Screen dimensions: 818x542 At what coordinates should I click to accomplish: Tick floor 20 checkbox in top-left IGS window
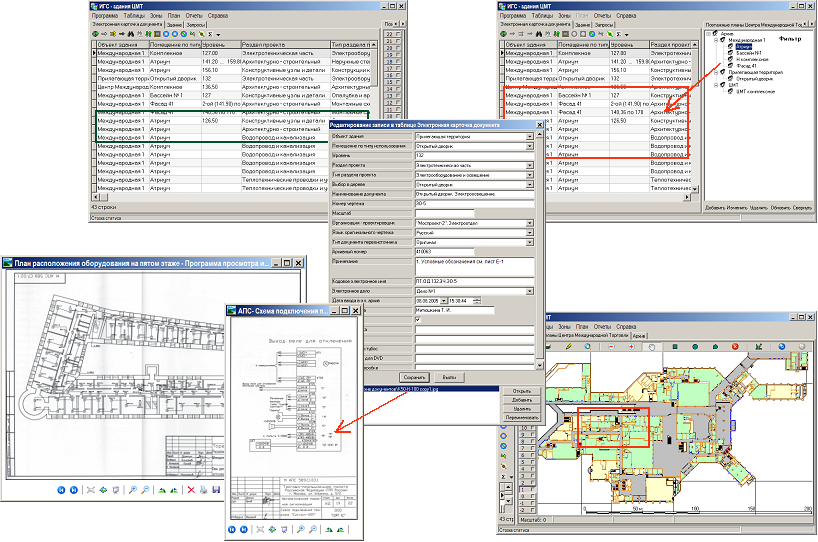pos(399,47)
